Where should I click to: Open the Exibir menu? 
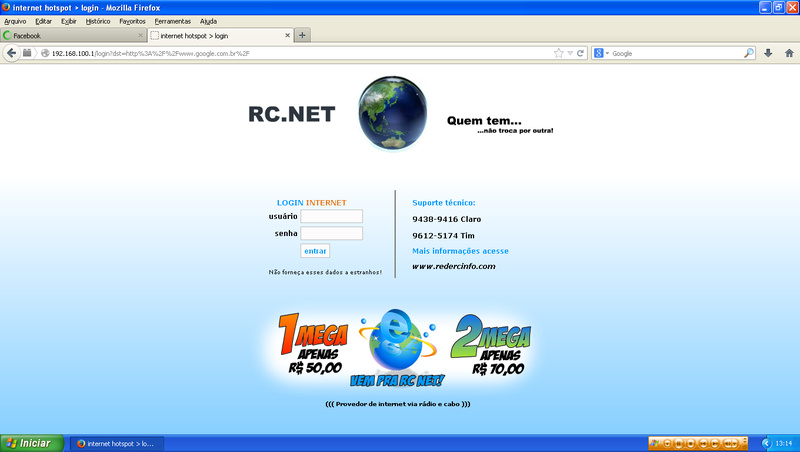pyautogui.click(x=68, y=21)
